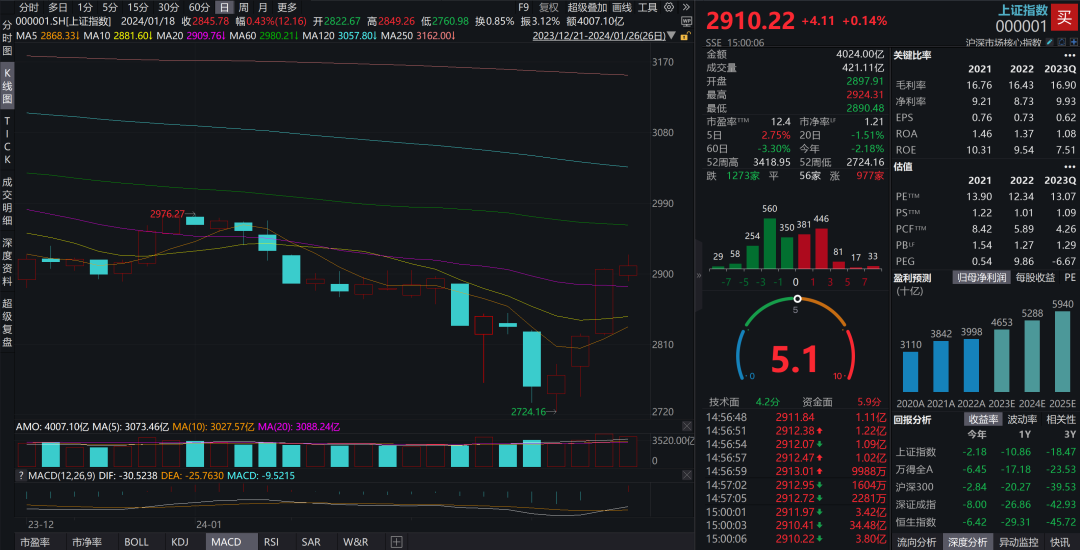Click the WP icon beside the turnover amount

(686, 21)
